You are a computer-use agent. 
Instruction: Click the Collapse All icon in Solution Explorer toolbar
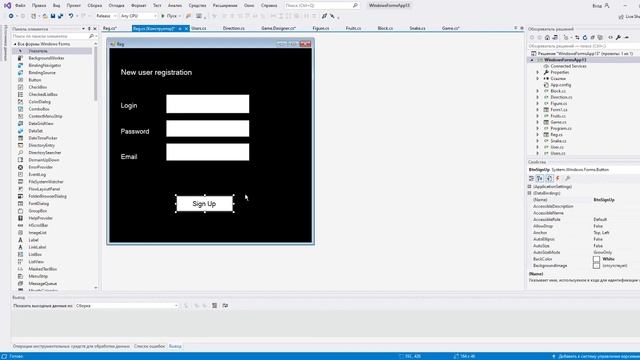tap(593, 38)
